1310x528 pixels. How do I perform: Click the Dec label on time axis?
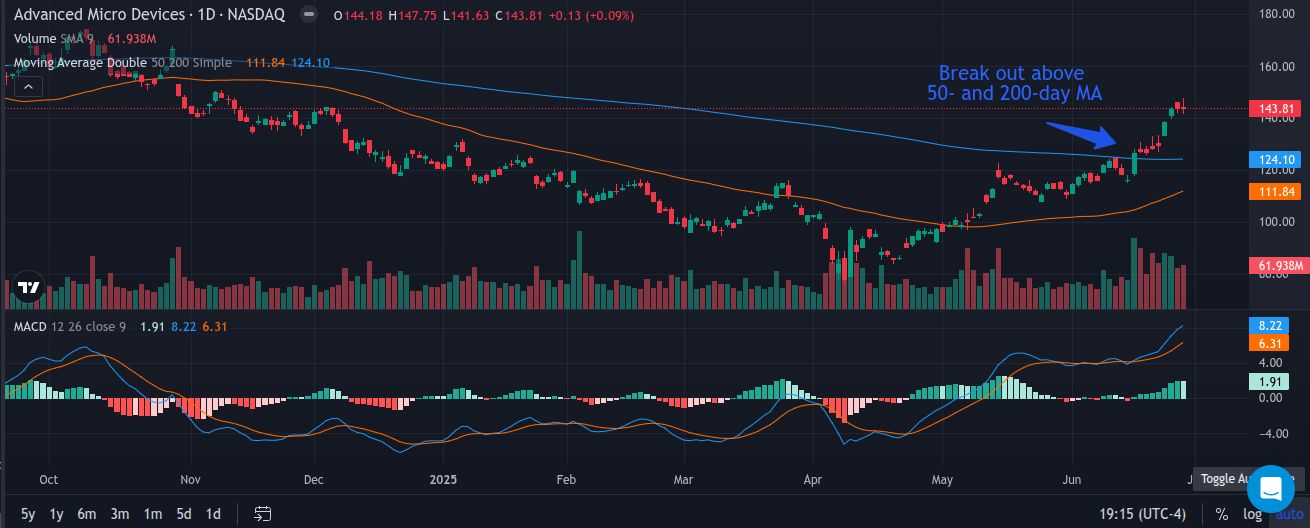(314, 479)
